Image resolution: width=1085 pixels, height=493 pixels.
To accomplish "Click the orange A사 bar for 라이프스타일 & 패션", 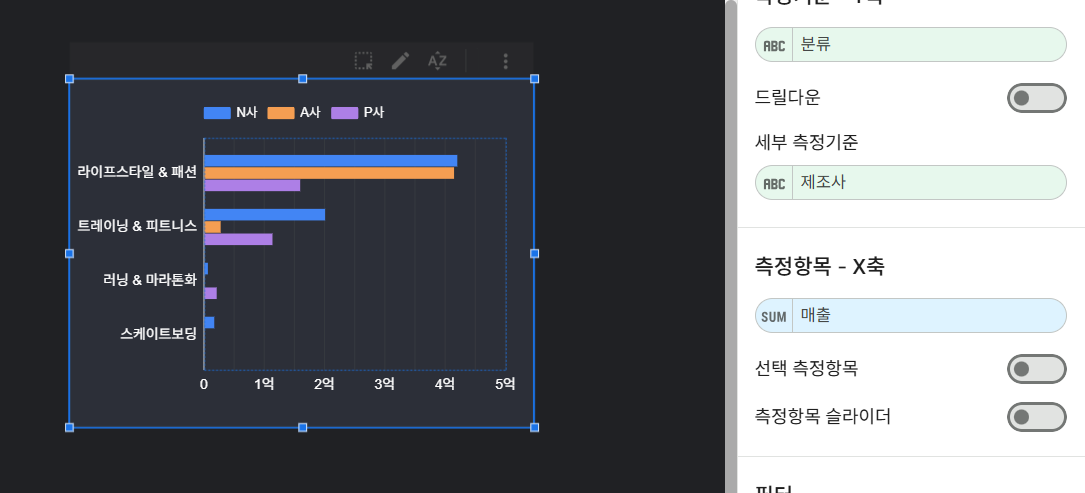I will [329, 173].
